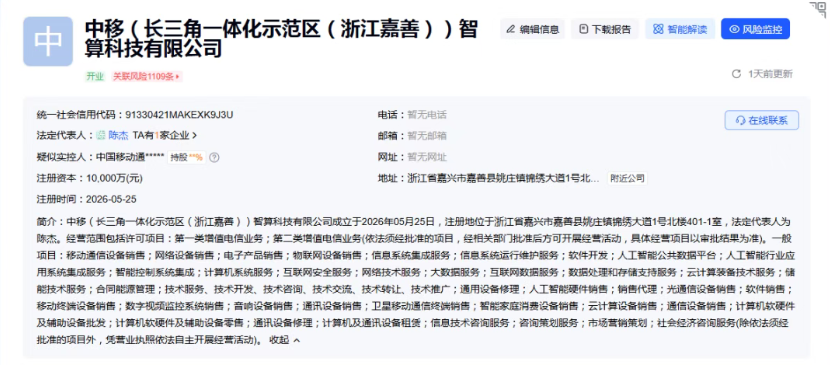Expand 关联风险1109条 tag arrow
830x368 pixels.
pyautogui.click(x=177, y=77)
